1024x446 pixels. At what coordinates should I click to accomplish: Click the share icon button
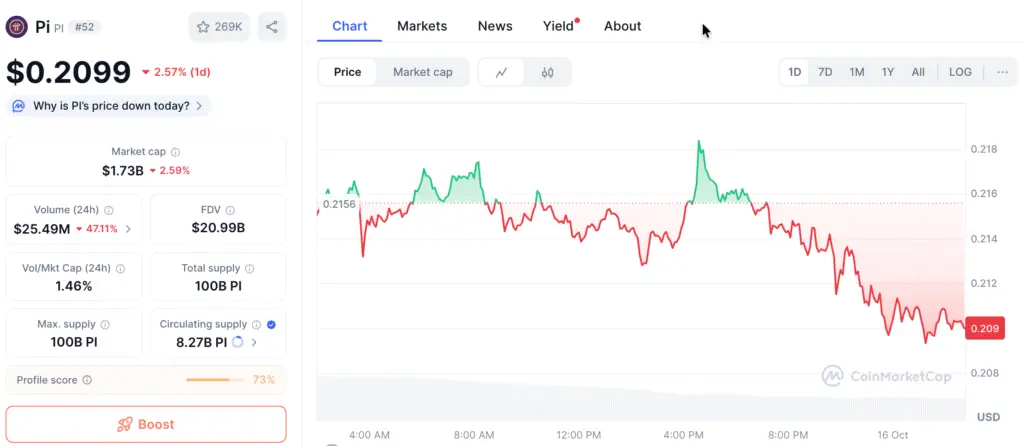(x=271, y=27)
